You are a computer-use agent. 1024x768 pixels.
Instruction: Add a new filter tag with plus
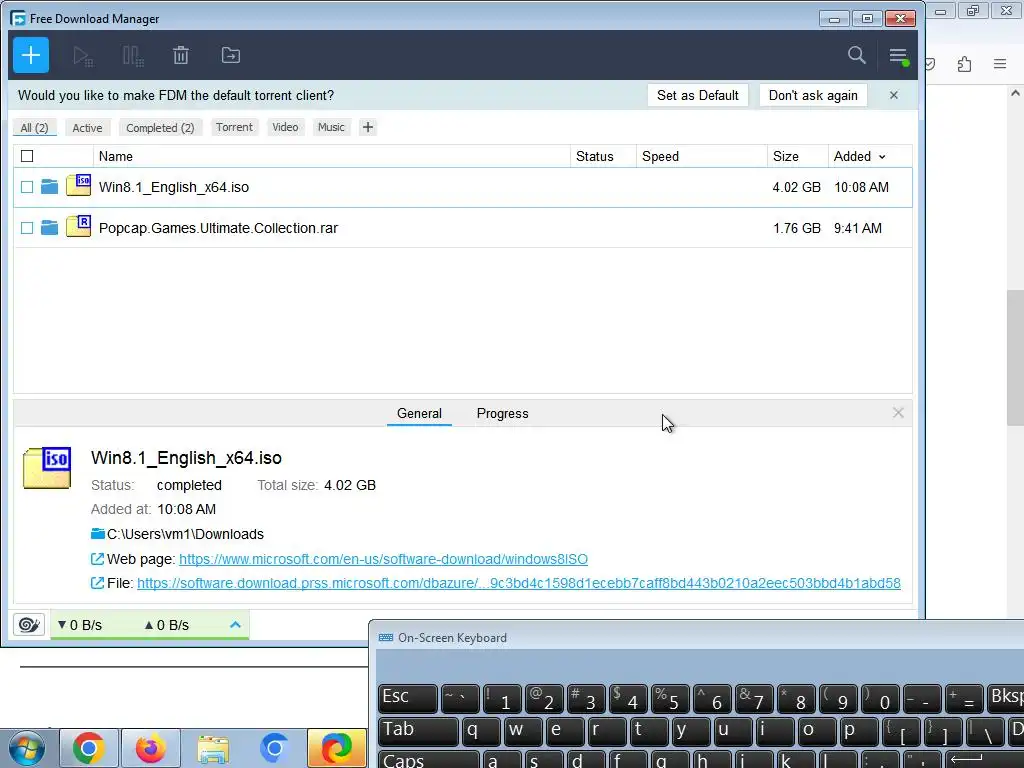368,127
